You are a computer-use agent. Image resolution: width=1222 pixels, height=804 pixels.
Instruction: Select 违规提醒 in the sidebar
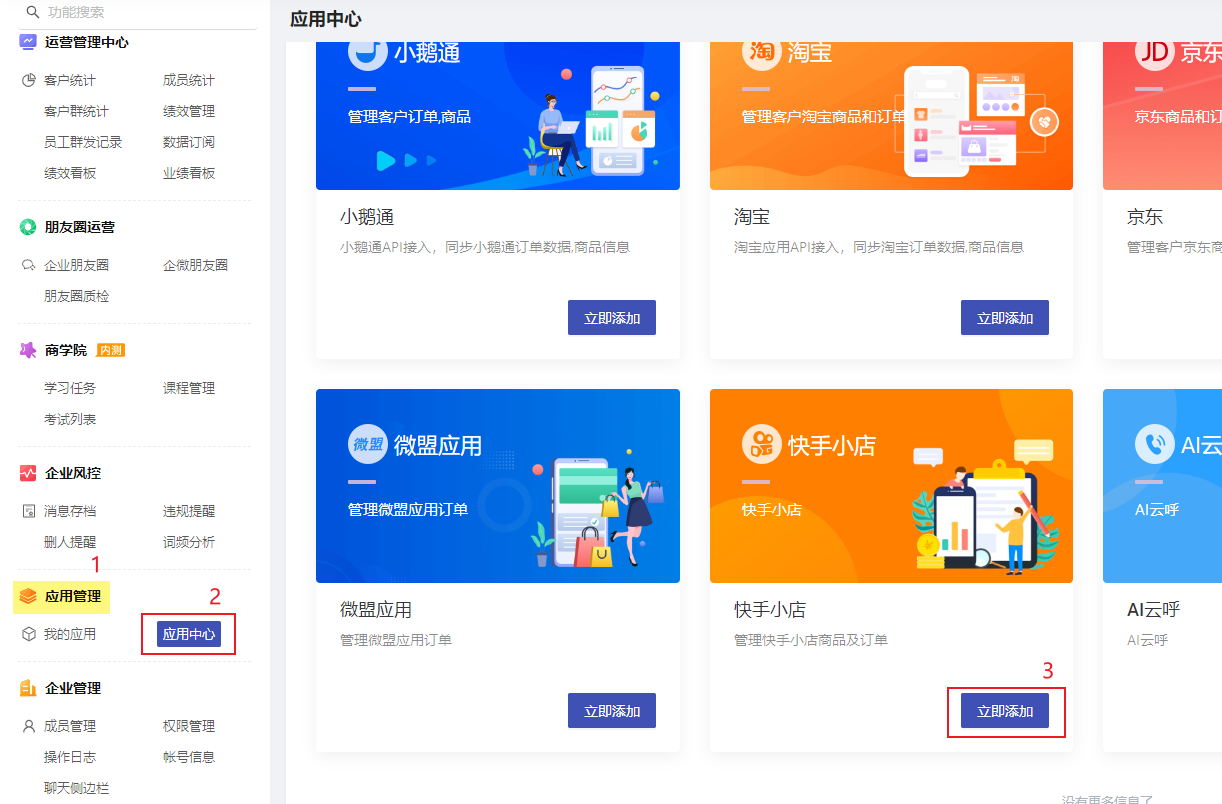(x=189, y=511)
